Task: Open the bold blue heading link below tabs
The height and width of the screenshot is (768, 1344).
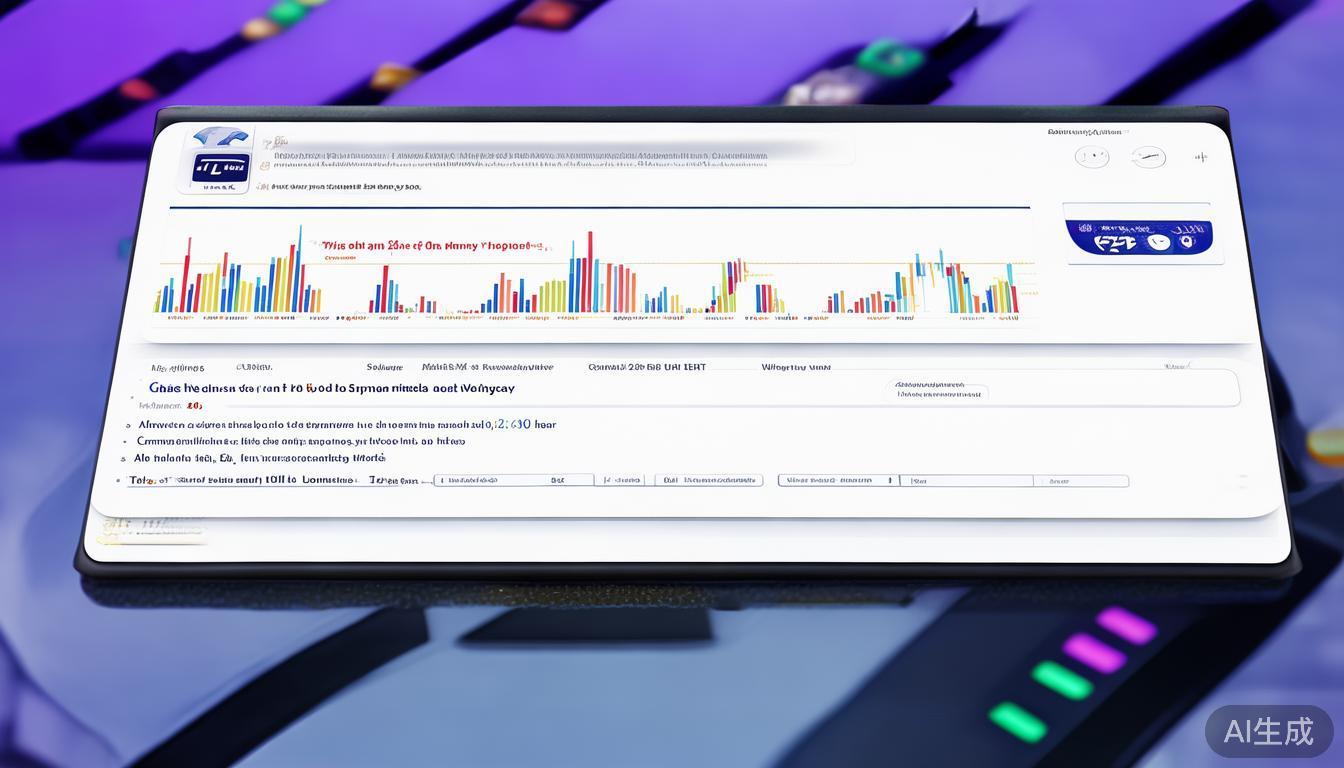Action: coord(332,388)
